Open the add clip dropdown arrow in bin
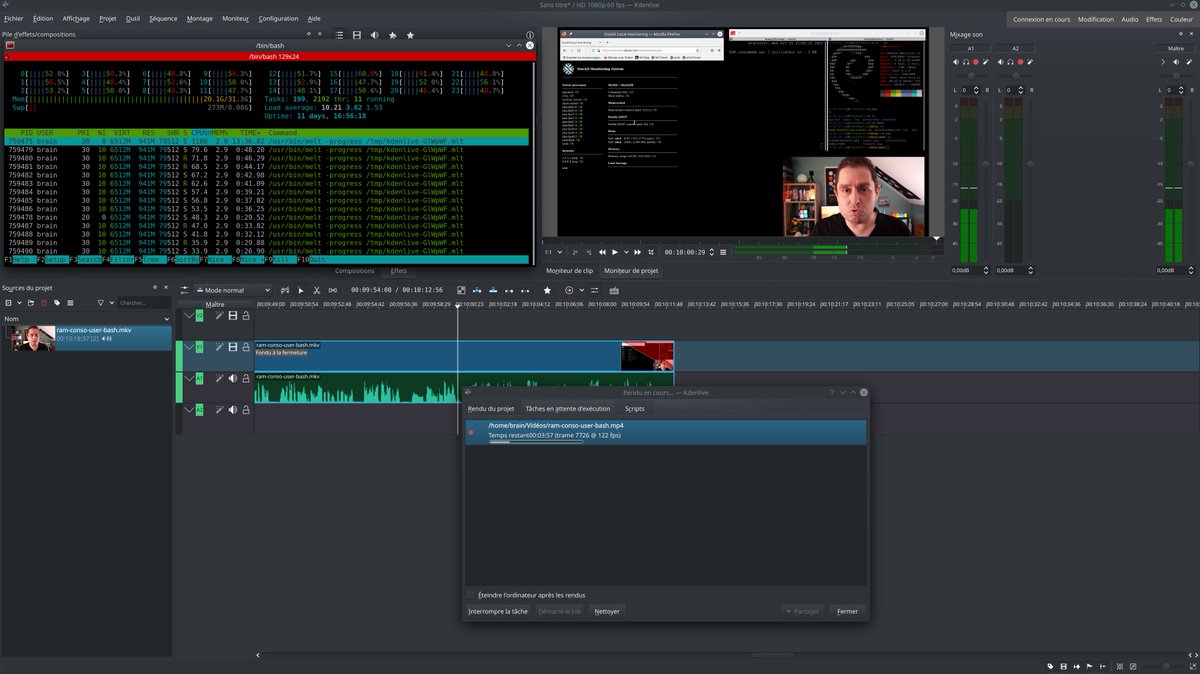This screenshot has height=674, width=1200. (19, 303)
